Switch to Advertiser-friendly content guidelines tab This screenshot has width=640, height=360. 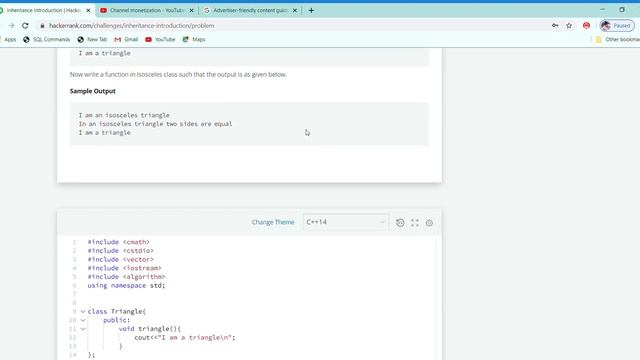[251, 11]
